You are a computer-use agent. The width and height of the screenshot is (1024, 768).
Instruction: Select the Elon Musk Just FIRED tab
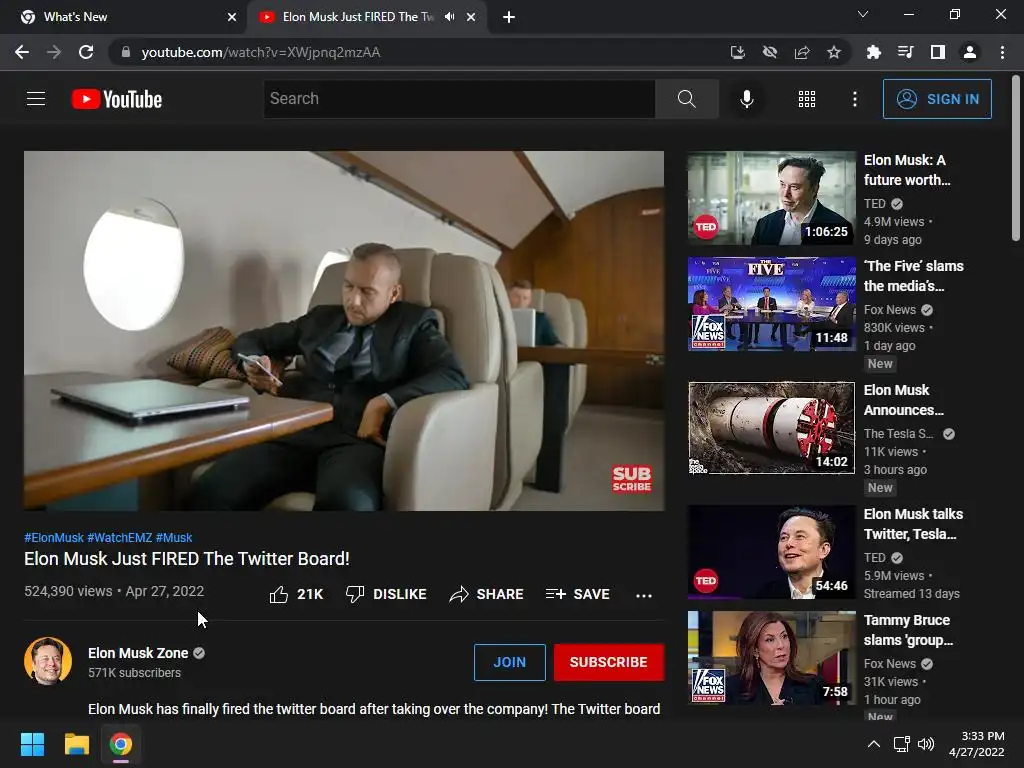(x=366, y=17)
